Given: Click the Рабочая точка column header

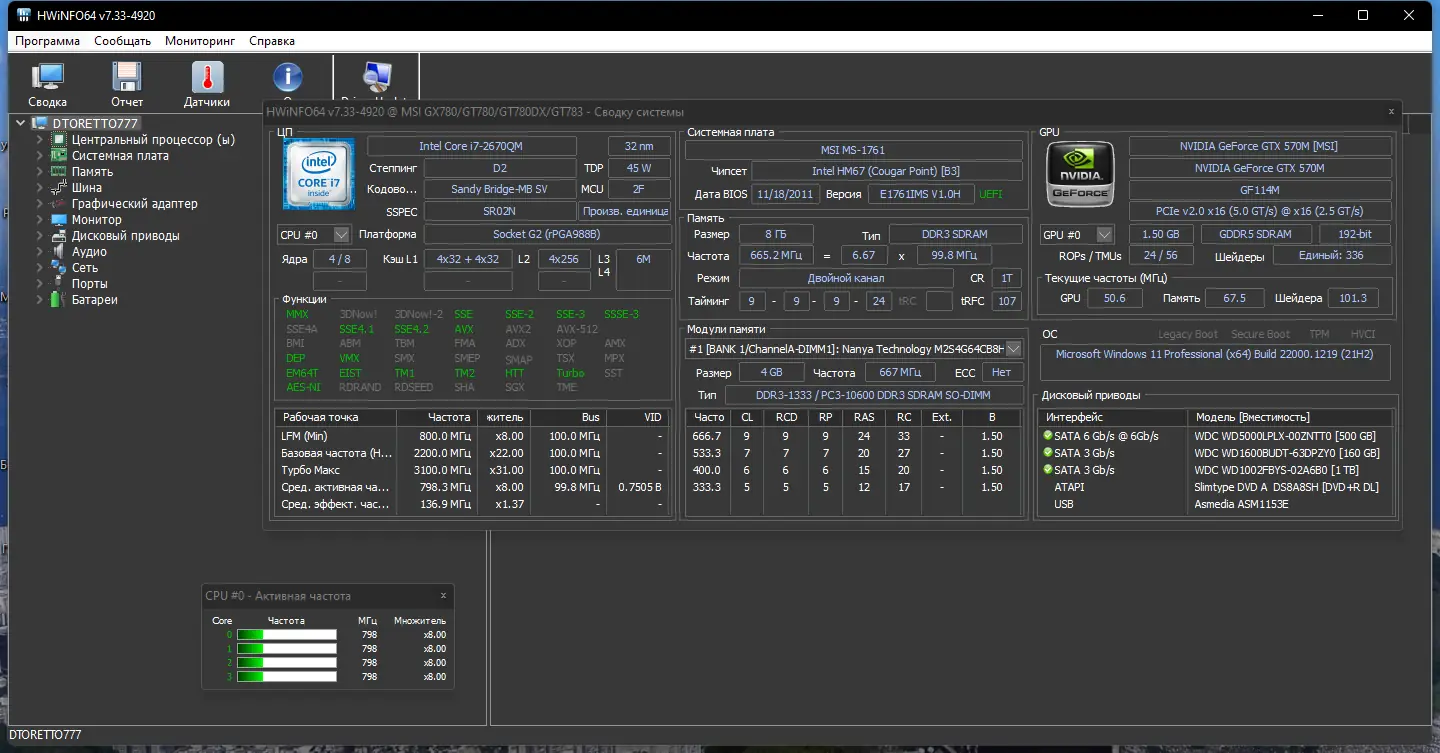Looking at the screenshot, I should click(x=336, y=417).
